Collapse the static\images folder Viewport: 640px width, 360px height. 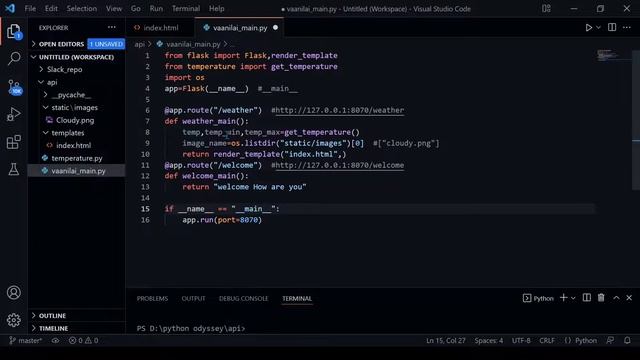tap(77, 107)
